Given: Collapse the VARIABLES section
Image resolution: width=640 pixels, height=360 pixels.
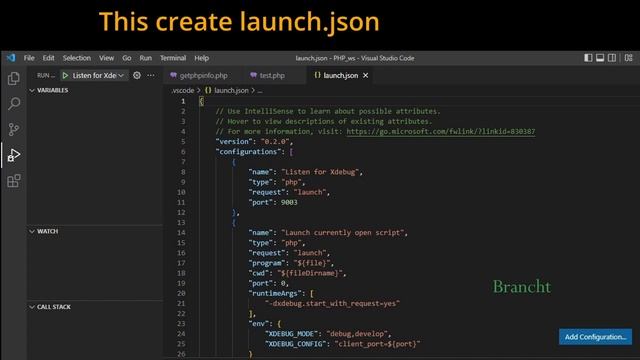Looking at the screenshot, I should pos(49,90).
